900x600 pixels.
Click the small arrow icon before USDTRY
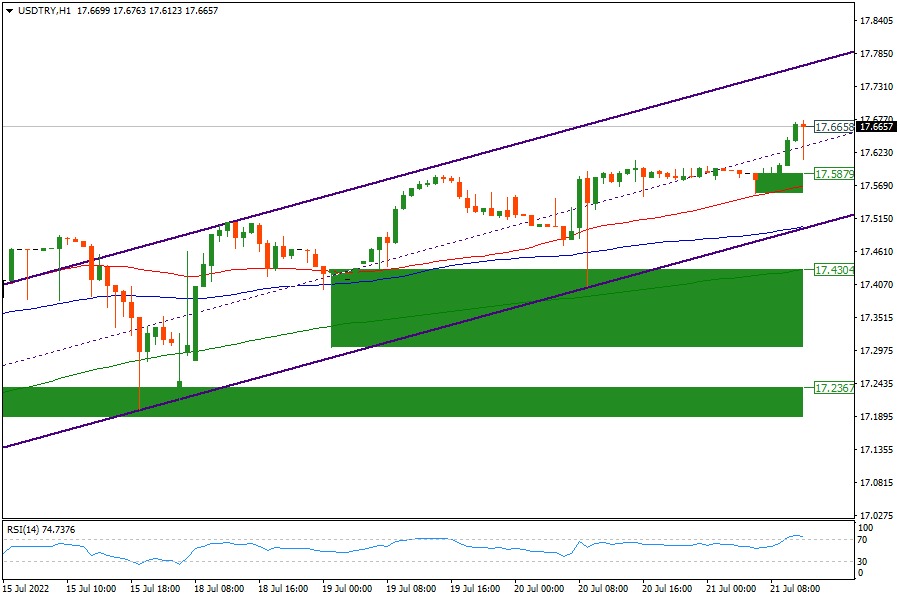tap(9, 10)
